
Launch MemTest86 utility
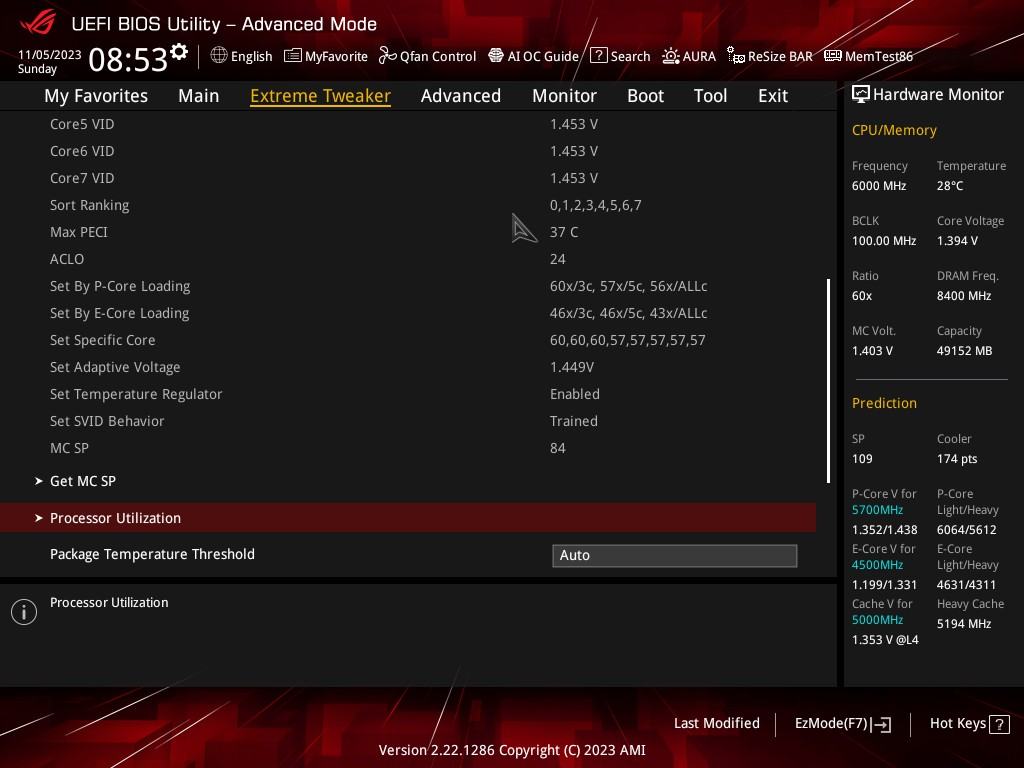869,56
